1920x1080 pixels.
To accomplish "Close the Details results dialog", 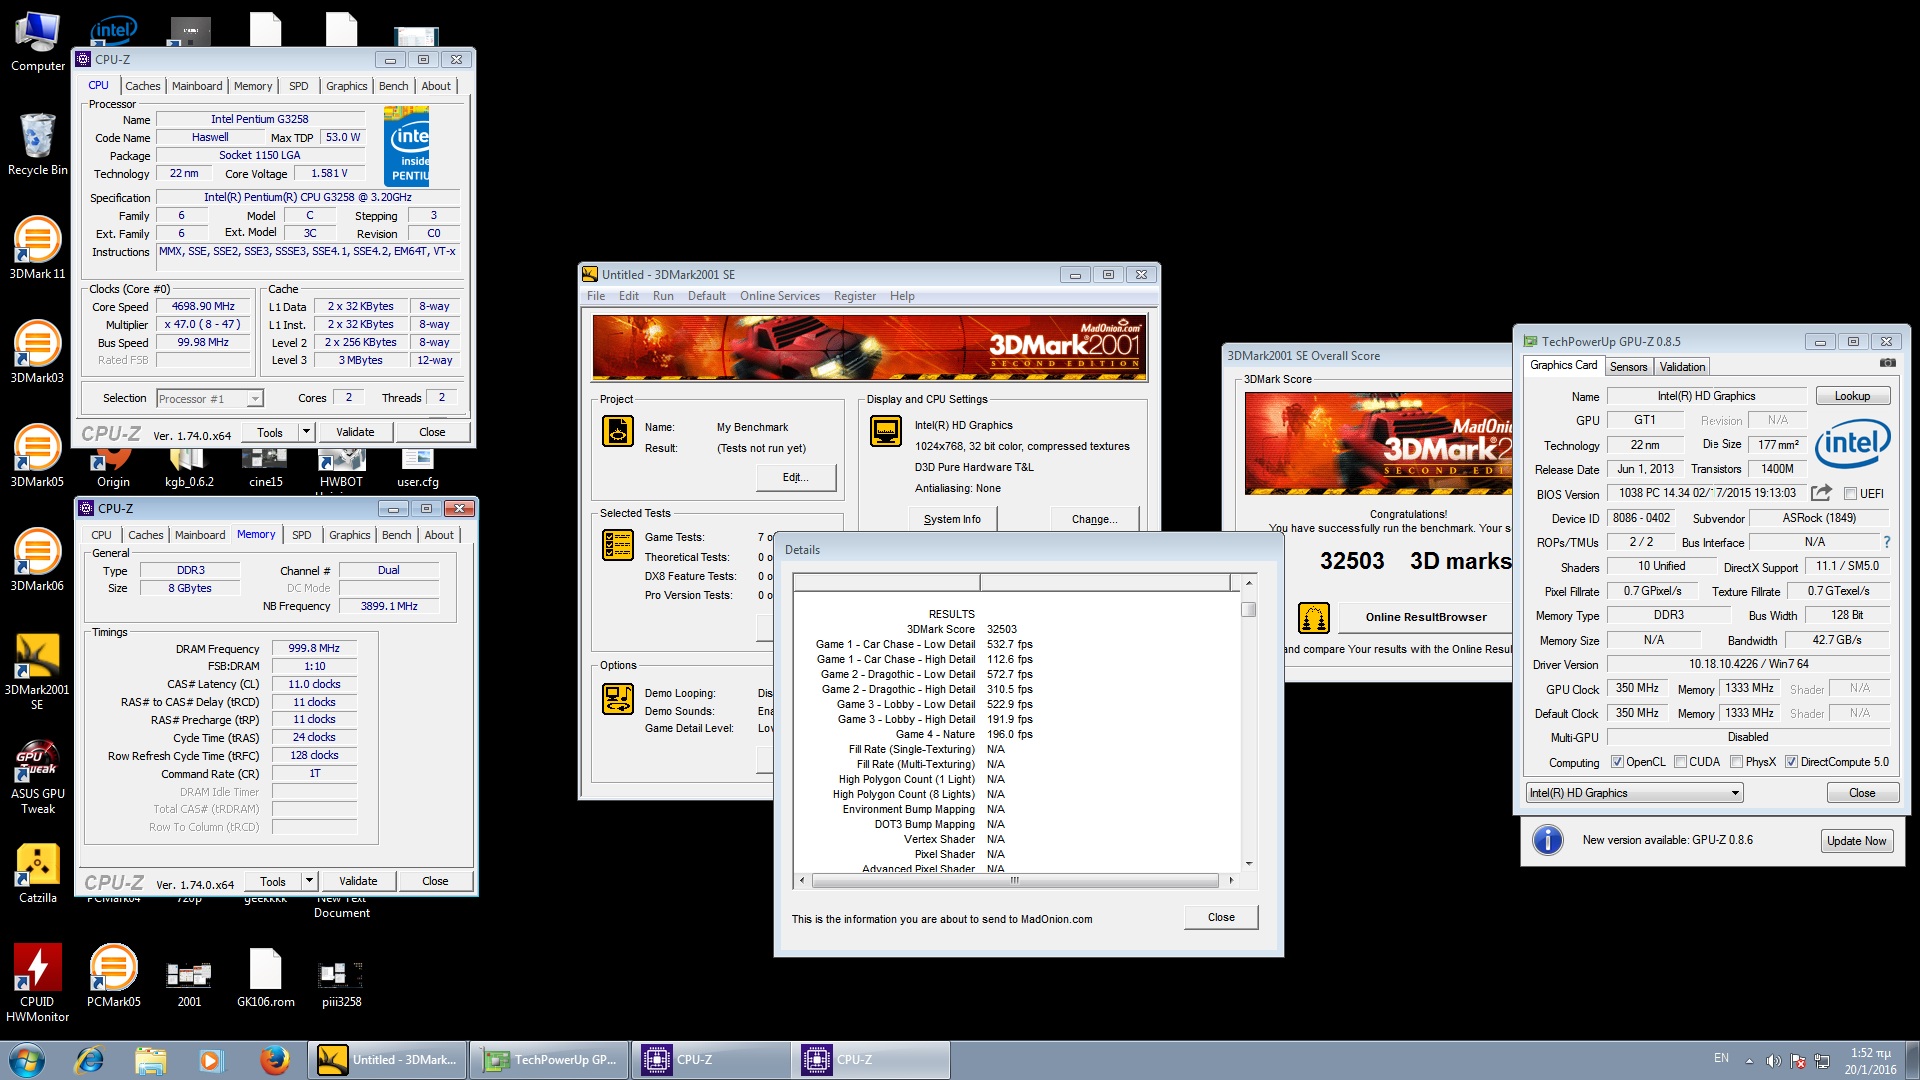I will 1221,917.
